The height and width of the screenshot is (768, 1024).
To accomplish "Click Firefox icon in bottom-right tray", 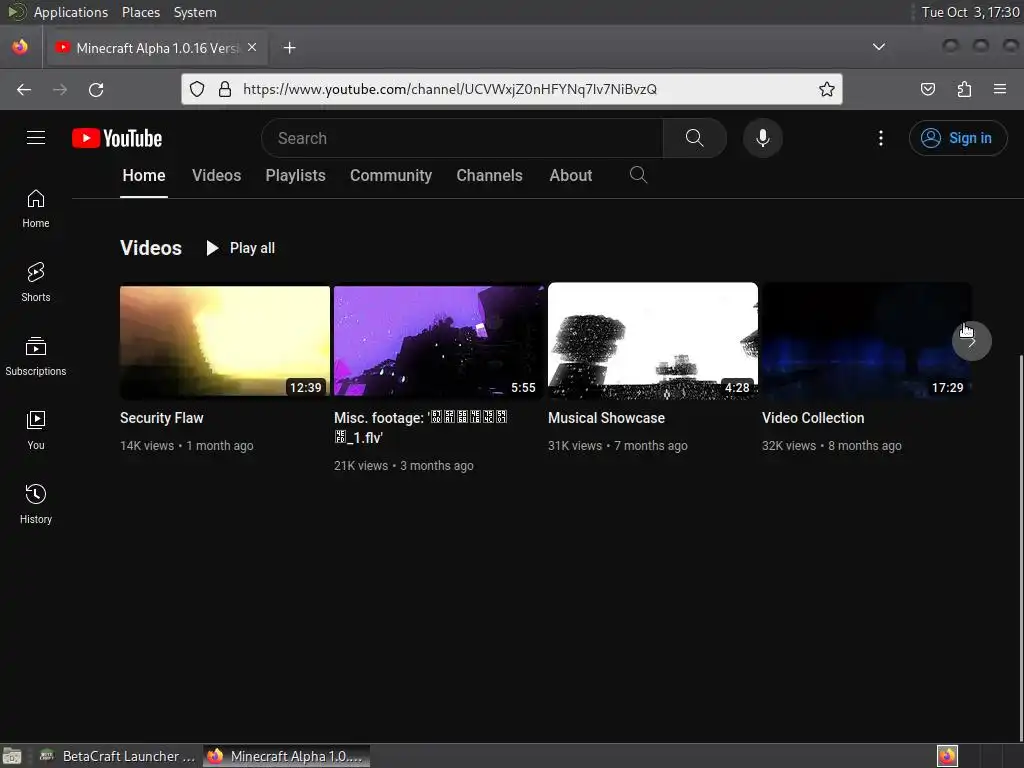I will point(947,756).
